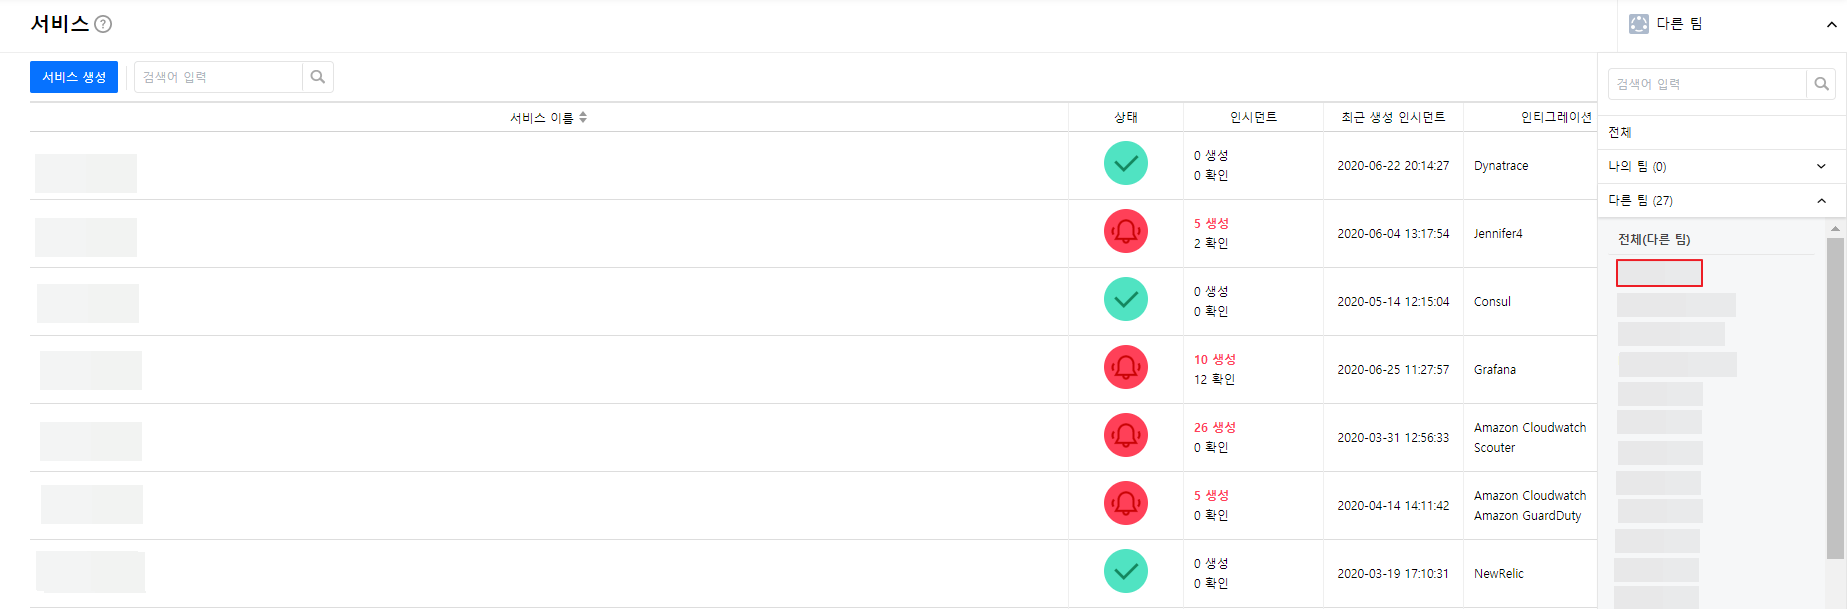
Task: Click the help question mark beside 서비스 title
Action: click(103, 24)
